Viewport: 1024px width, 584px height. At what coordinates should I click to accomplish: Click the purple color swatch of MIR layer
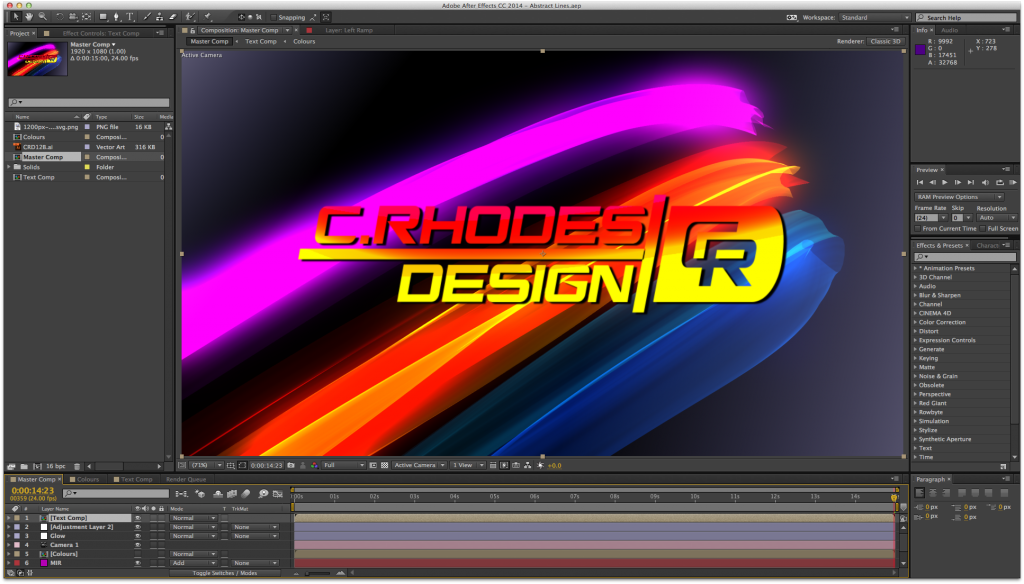point(42,563)
